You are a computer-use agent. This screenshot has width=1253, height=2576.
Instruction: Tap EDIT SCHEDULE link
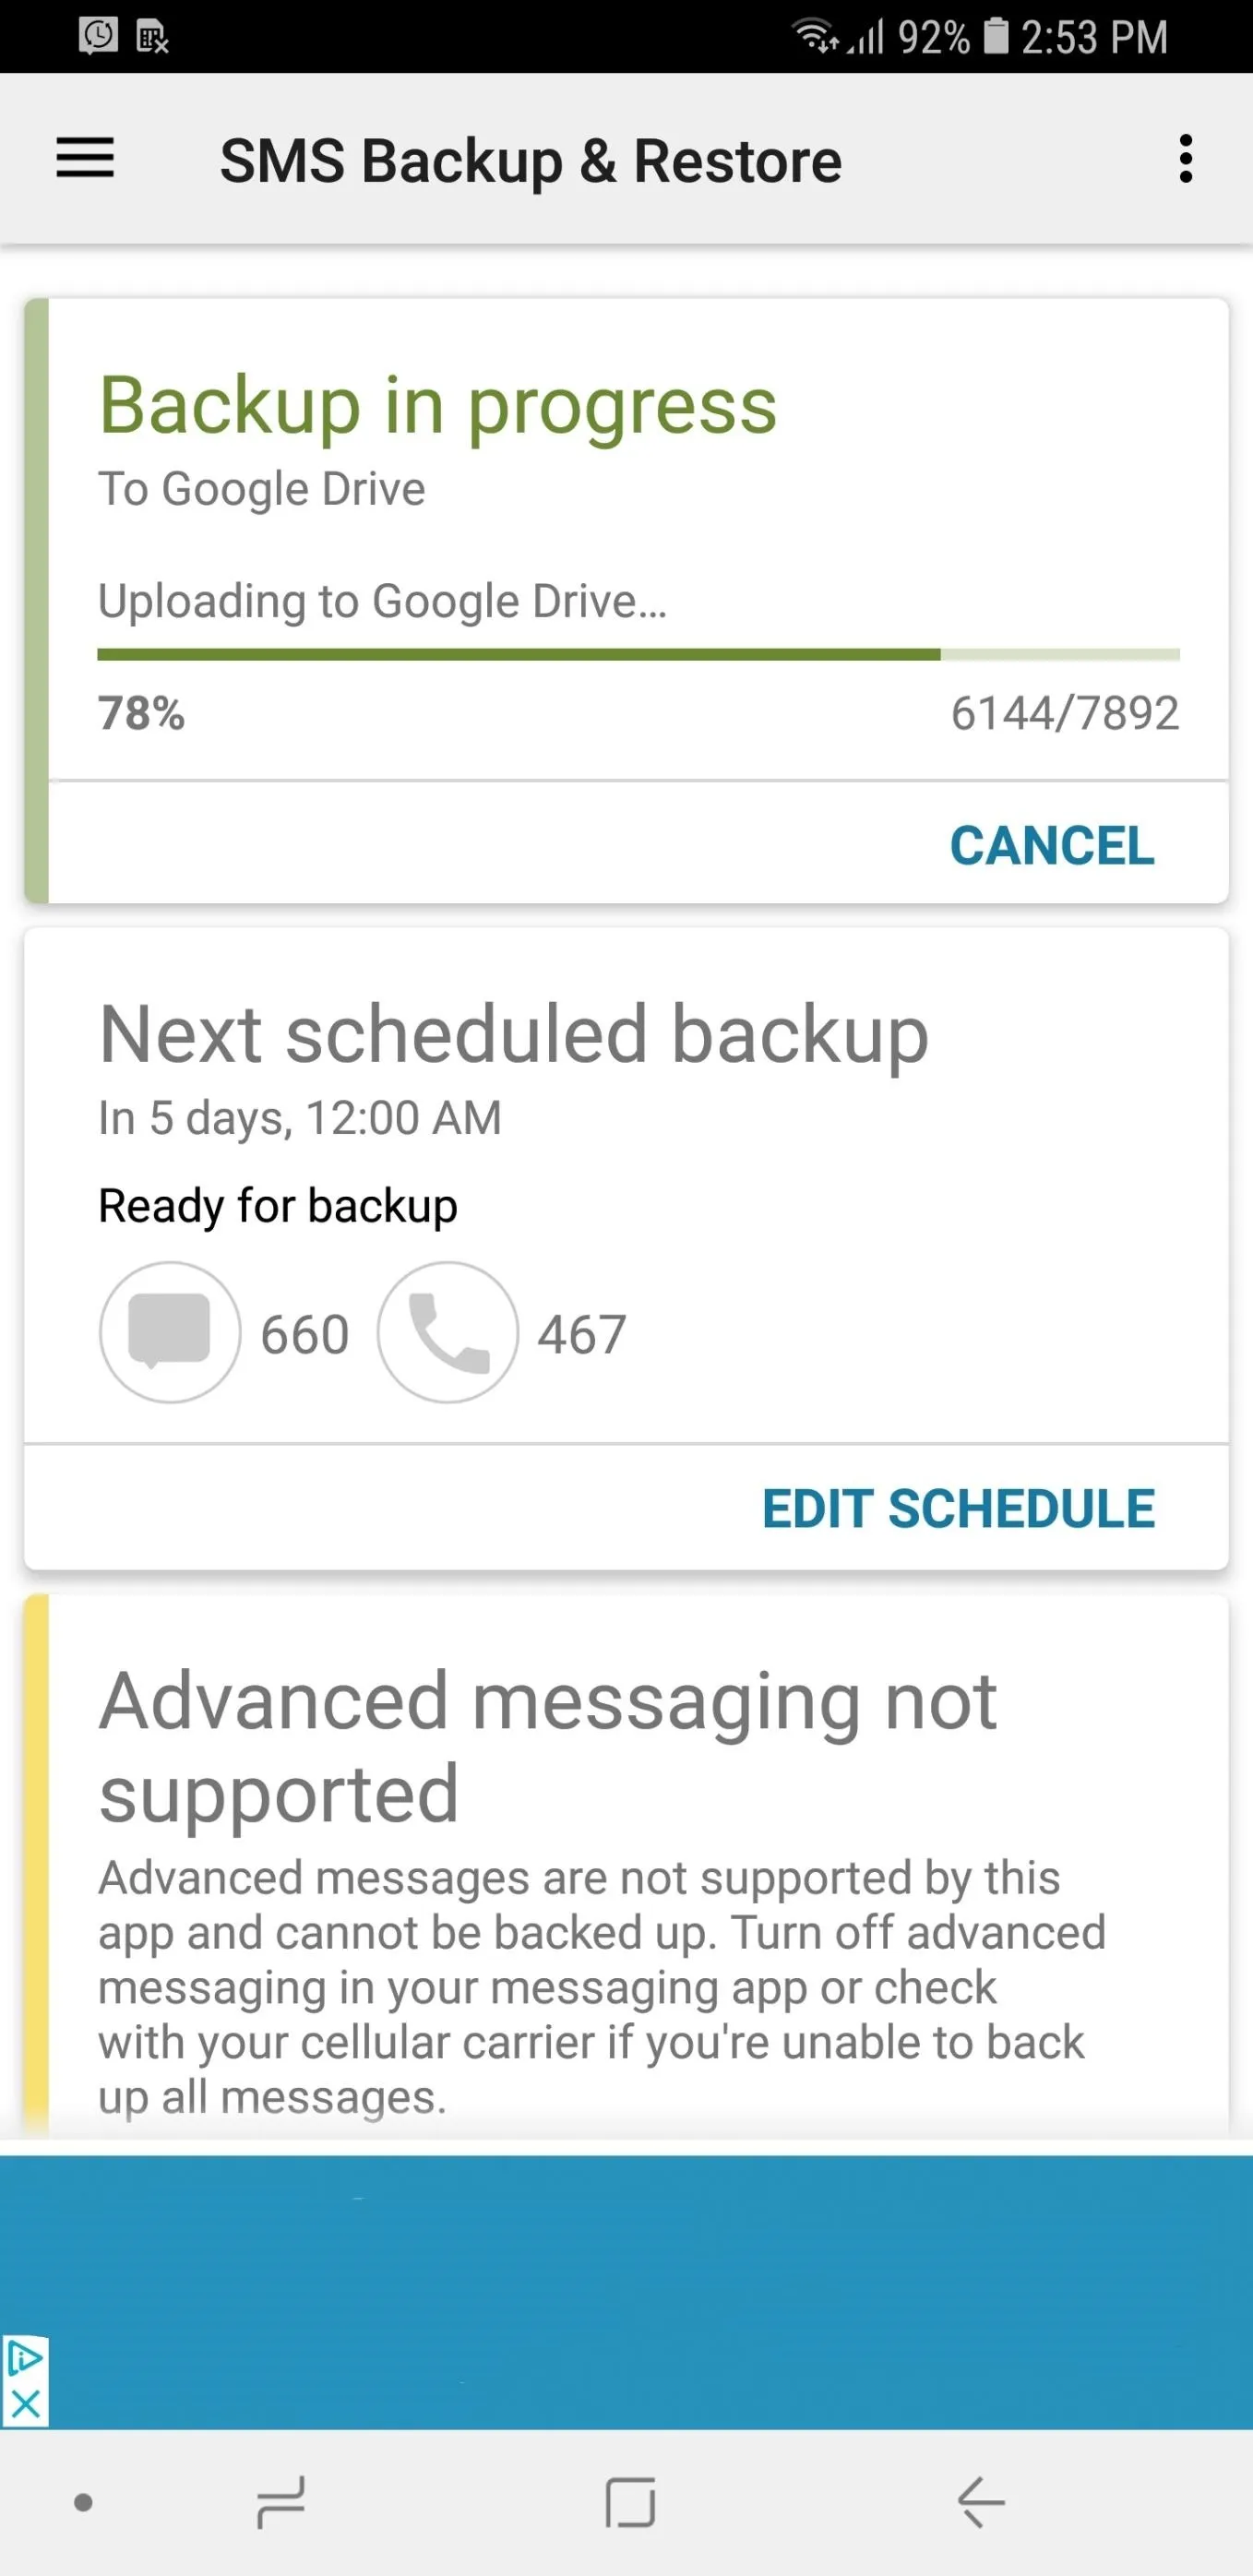(x=958, y=1509)
